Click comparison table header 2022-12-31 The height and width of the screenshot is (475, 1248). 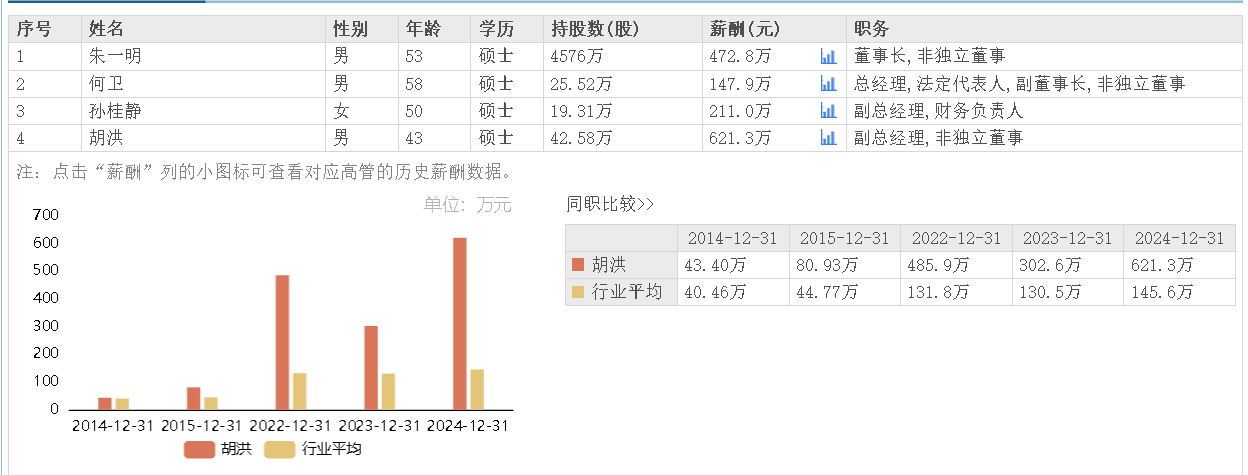tap(956, 238)
